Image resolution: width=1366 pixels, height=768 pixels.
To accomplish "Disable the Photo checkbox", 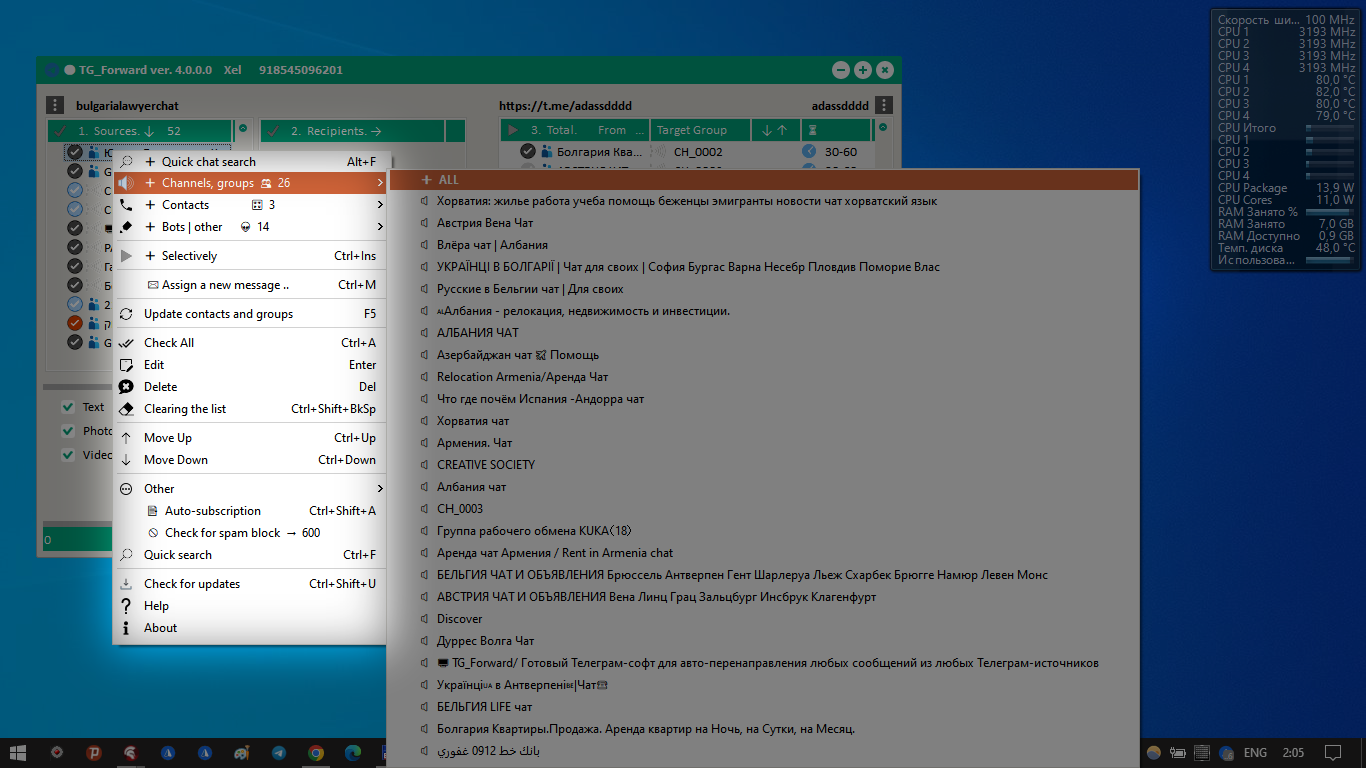I will coord(66,431).
